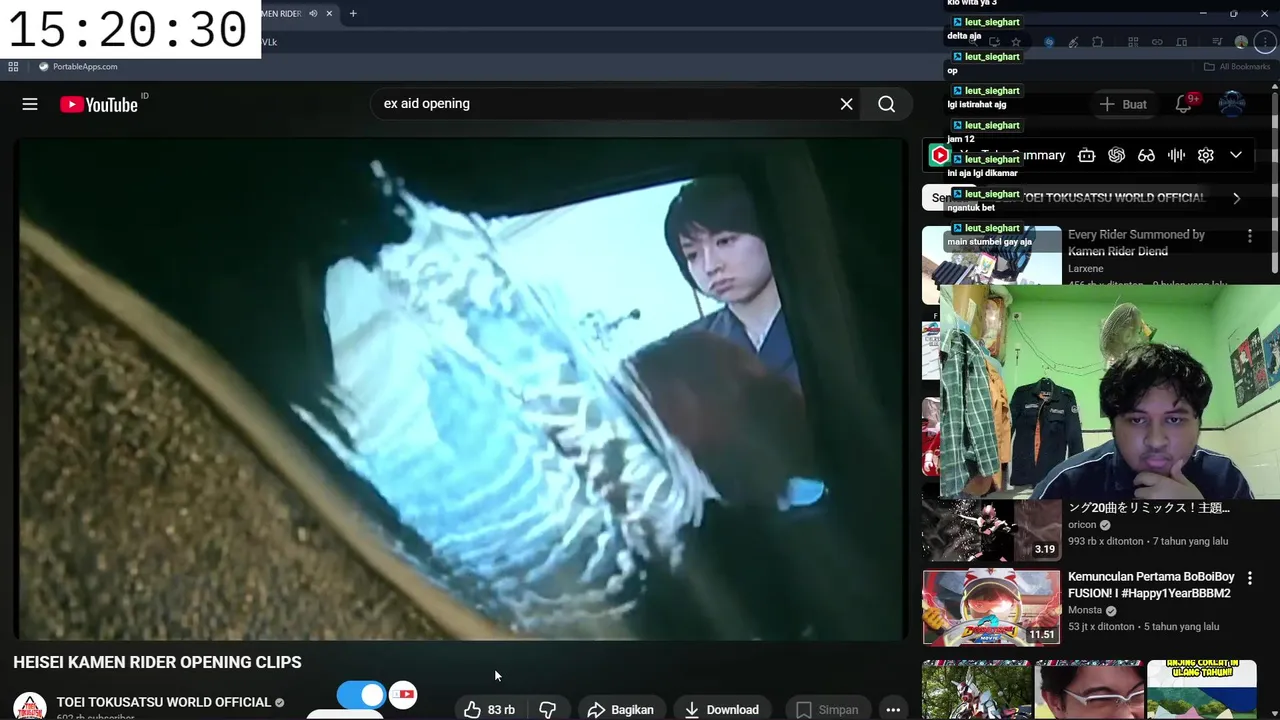The width and height of the screenshot is (1280, 720).
Task: Open the Monsta channel name
Action: tap(1085, 610)
